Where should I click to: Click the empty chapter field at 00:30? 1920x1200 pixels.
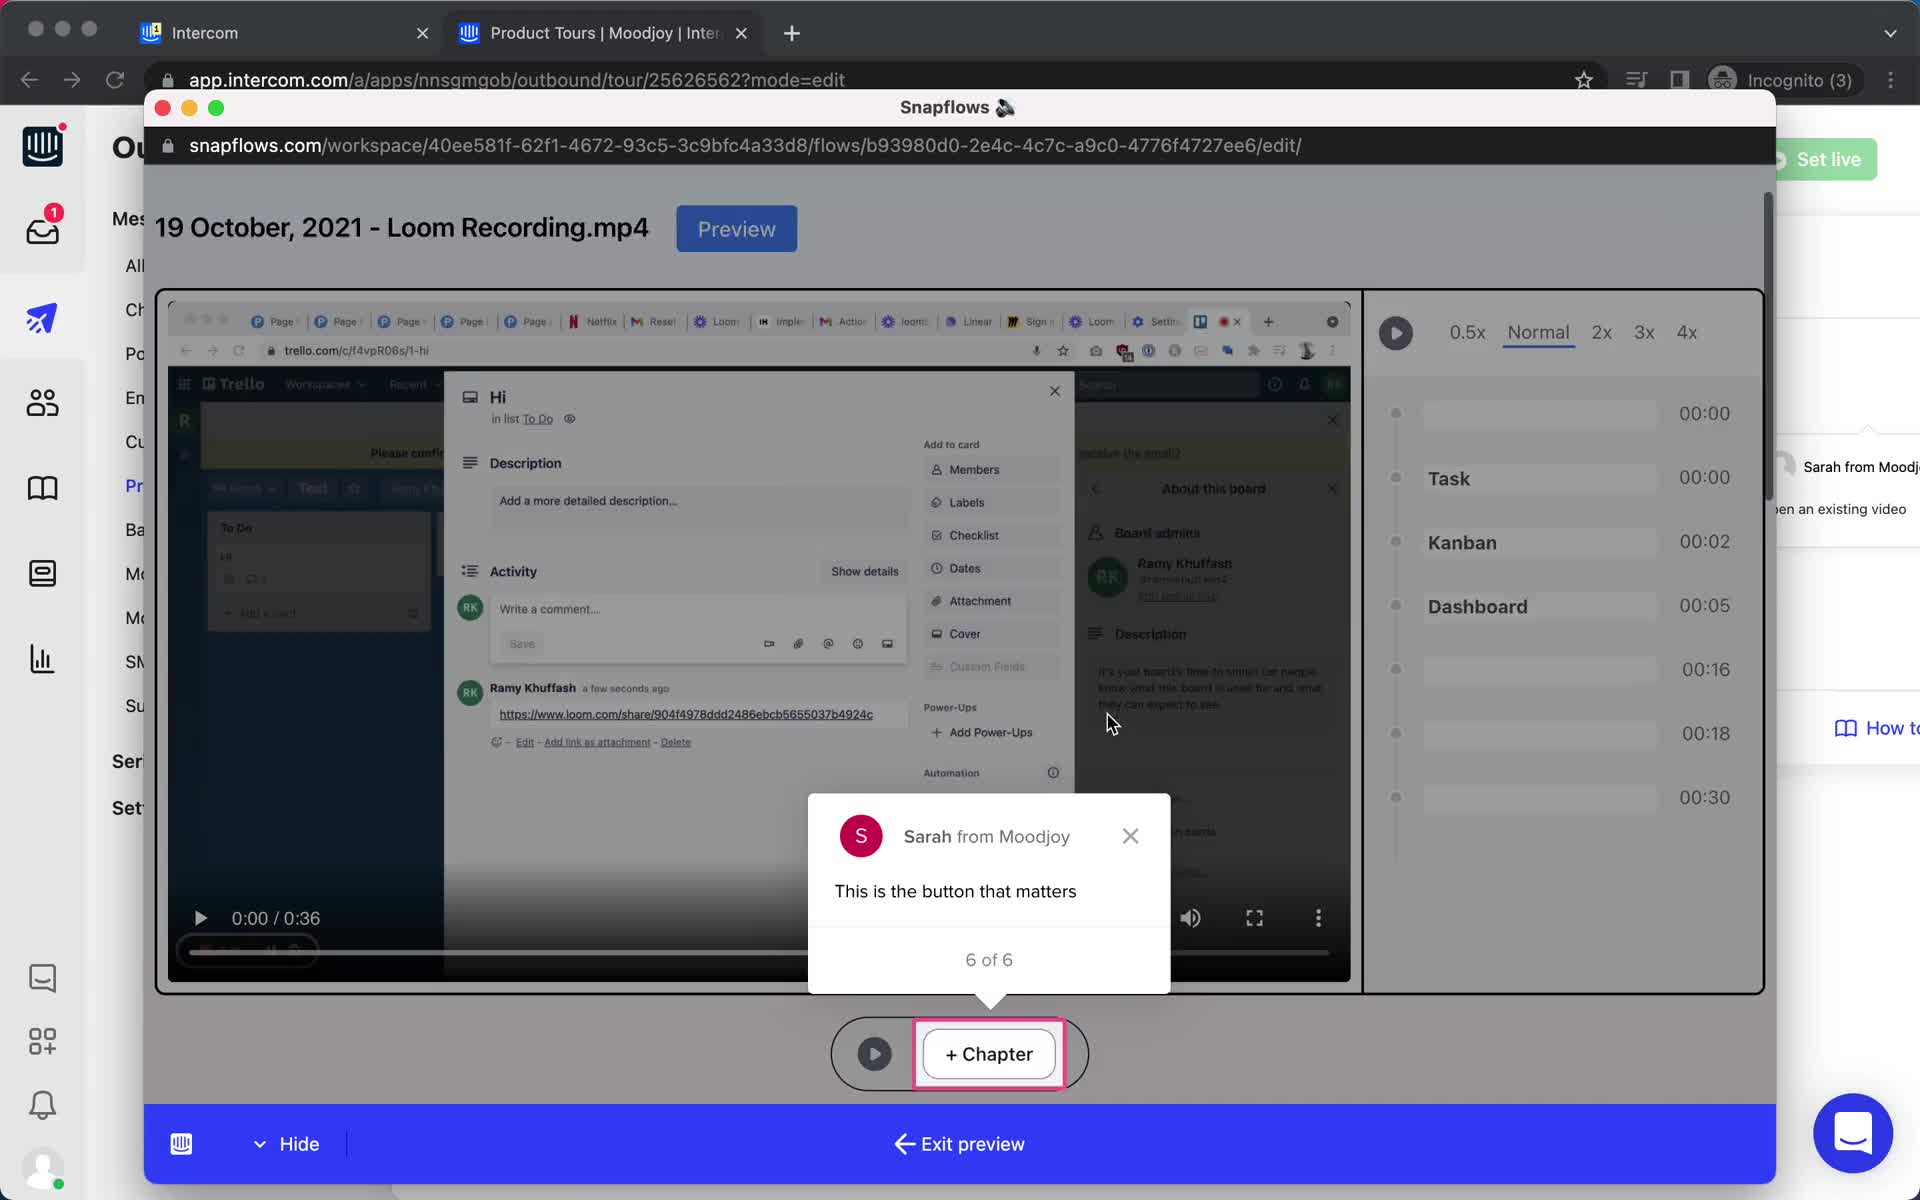pos(1539,798)
